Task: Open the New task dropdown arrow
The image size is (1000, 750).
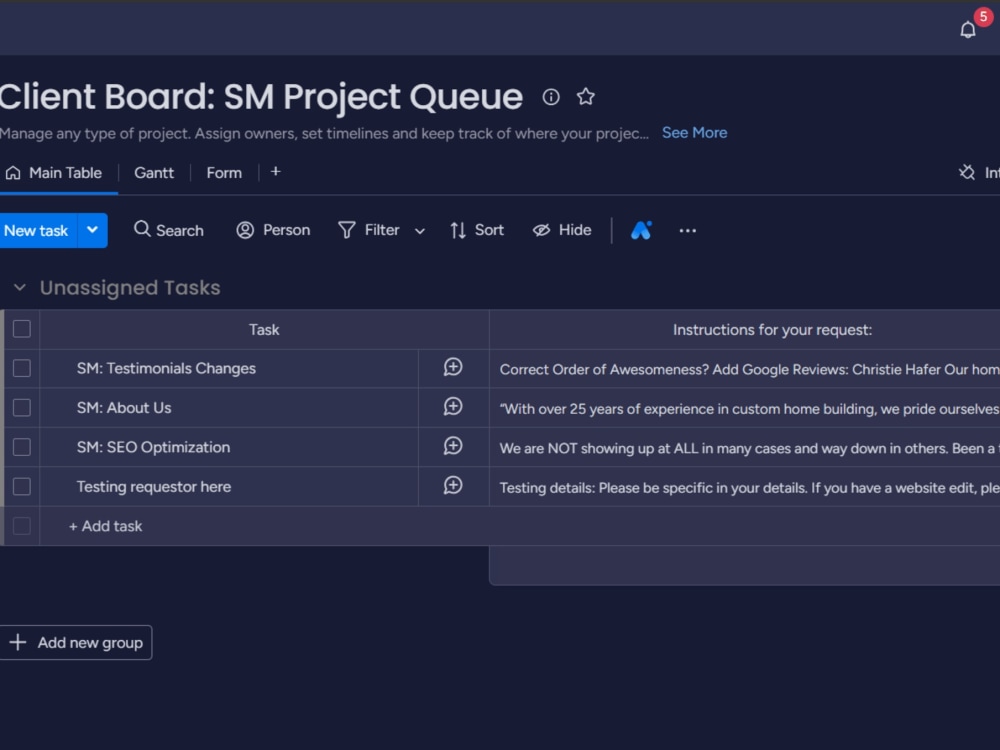Action: [x=92, y=230]
